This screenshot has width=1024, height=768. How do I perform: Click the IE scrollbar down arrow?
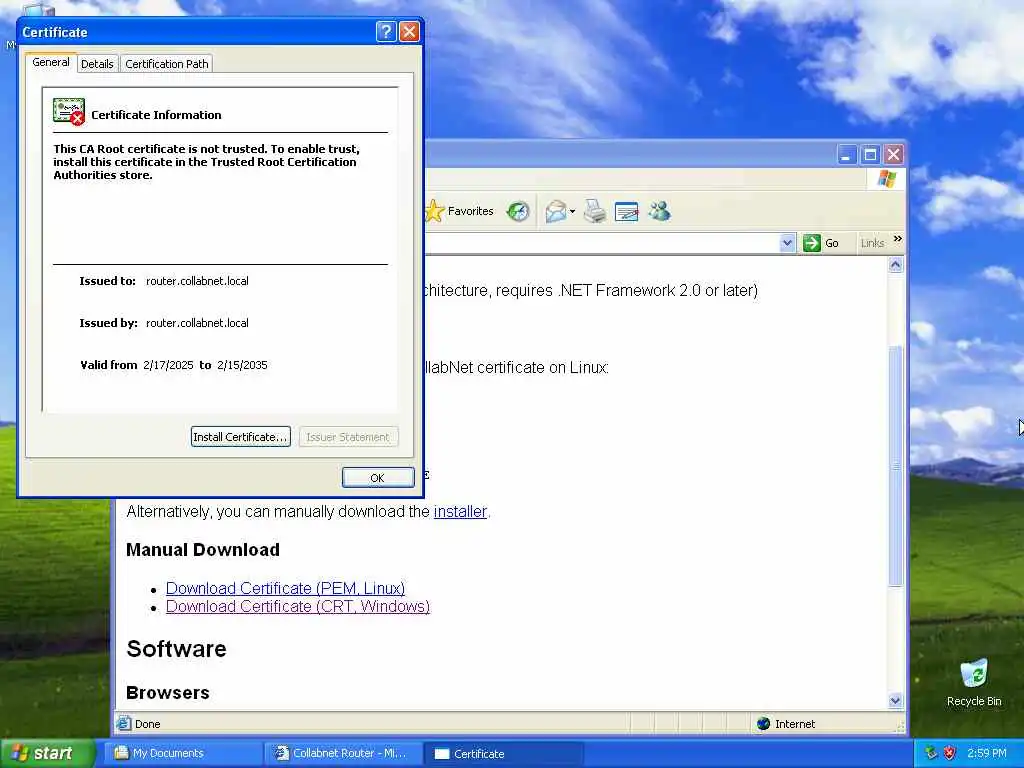pos(895,701)
